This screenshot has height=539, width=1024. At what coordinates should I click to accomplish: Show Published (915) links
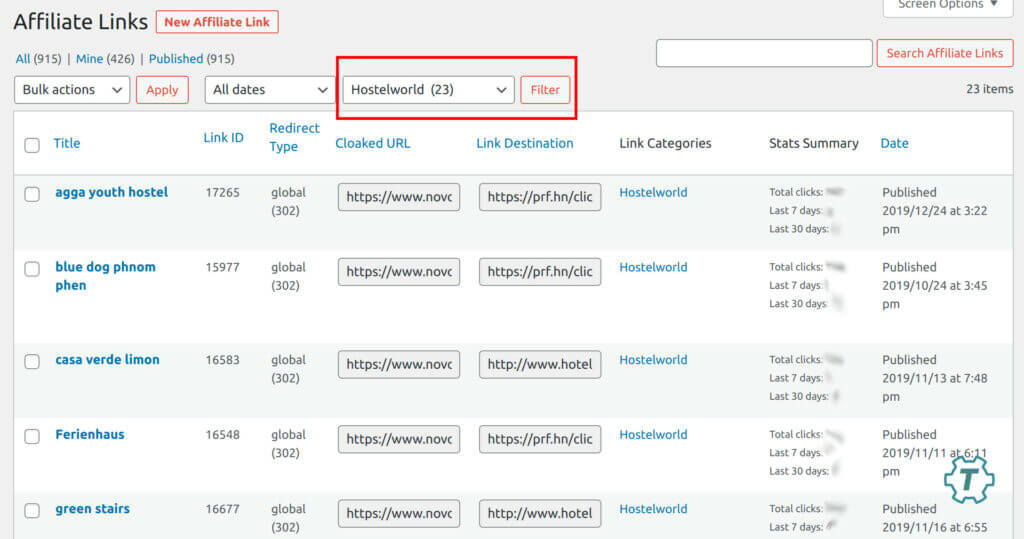point(191,59)
